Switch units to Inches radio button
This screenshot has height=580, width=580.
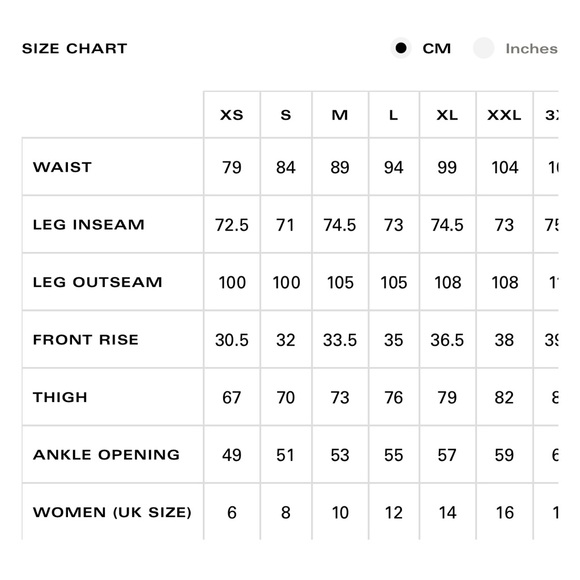point(483,48)
